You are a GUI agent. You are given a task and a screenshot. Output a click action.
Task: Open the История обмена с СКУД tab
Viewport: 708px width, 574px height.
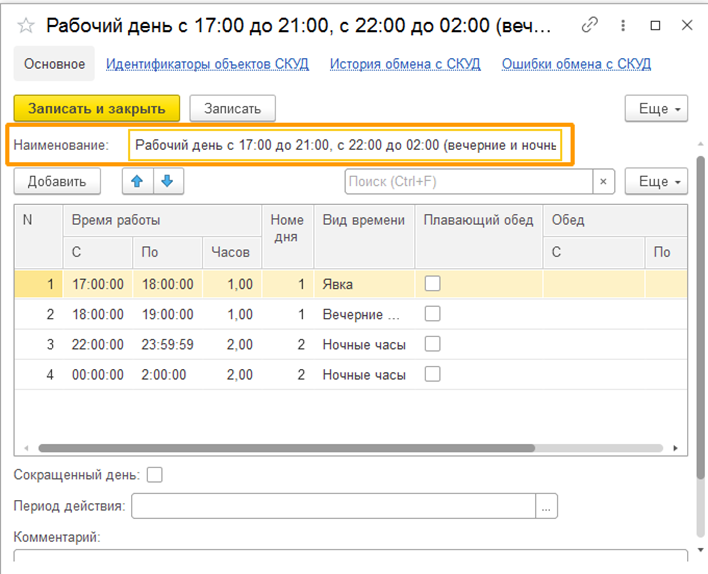pos(405,64)
